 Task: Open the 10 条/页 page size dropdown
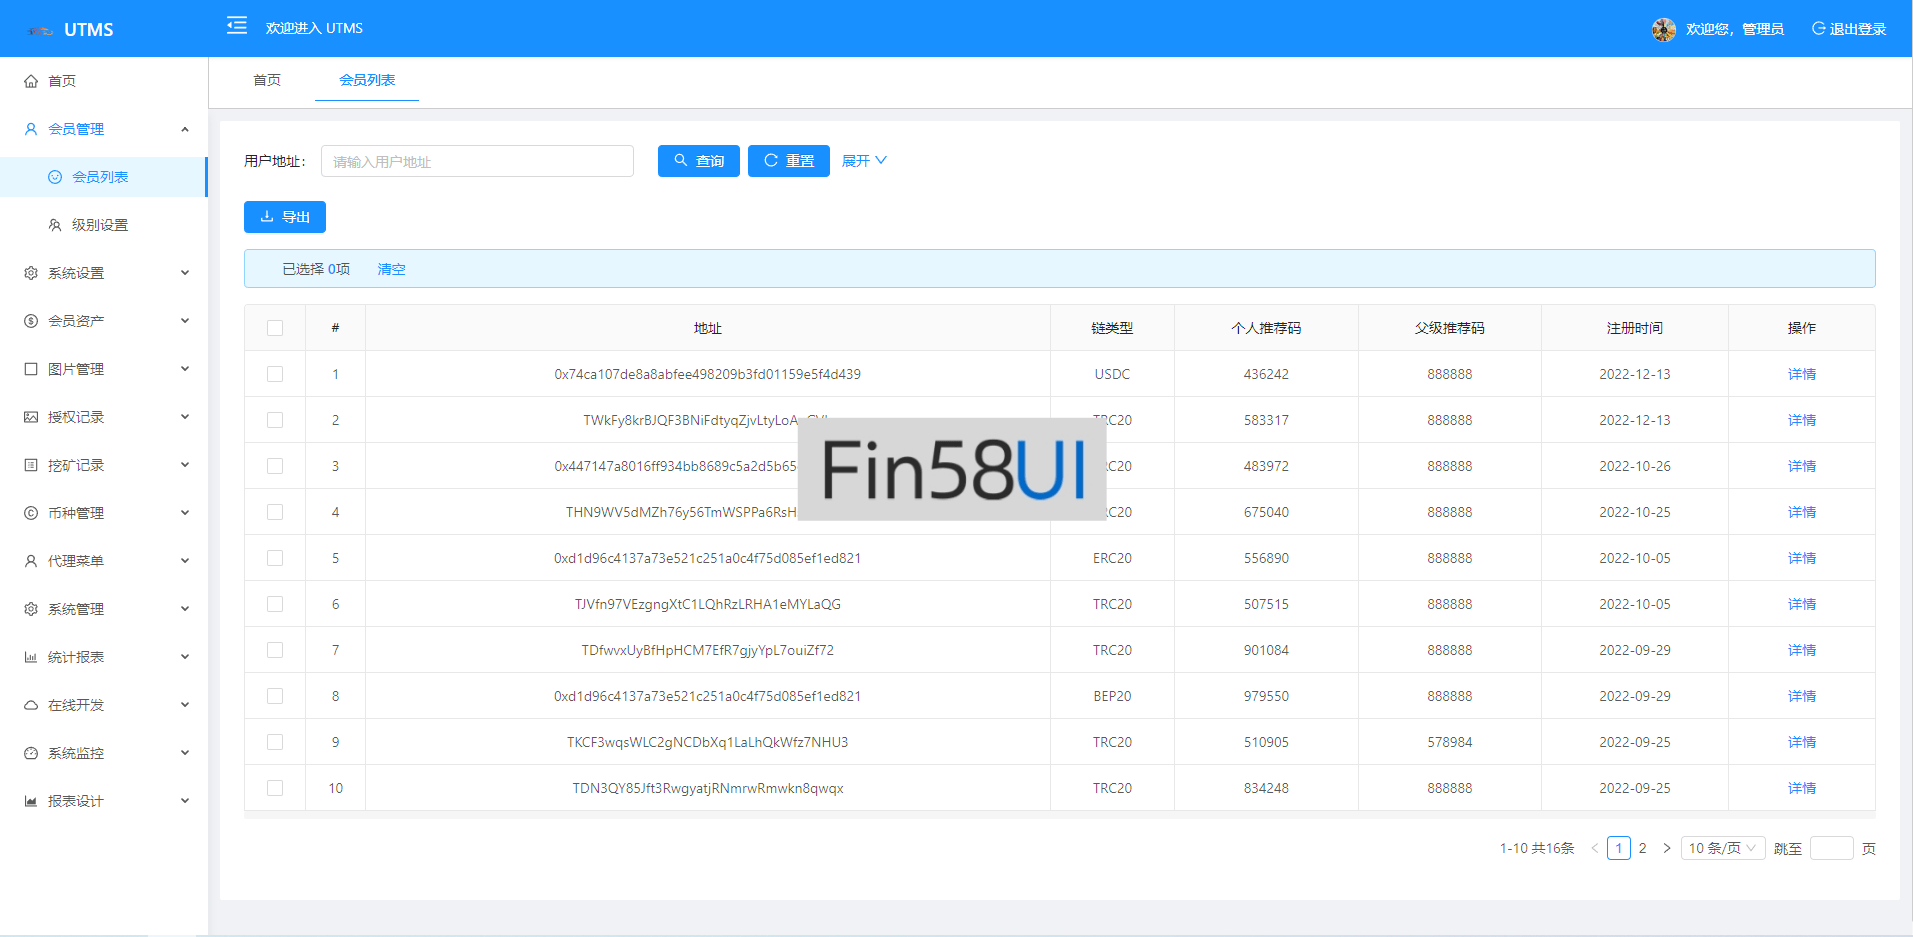pyautogui.click(x=1722, y=848)
